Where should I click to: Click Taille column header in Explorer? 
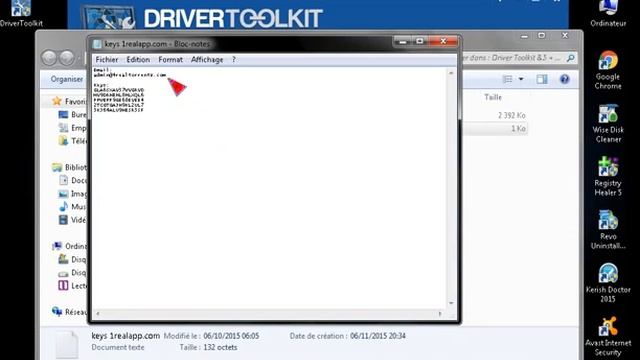click(493, 97)
